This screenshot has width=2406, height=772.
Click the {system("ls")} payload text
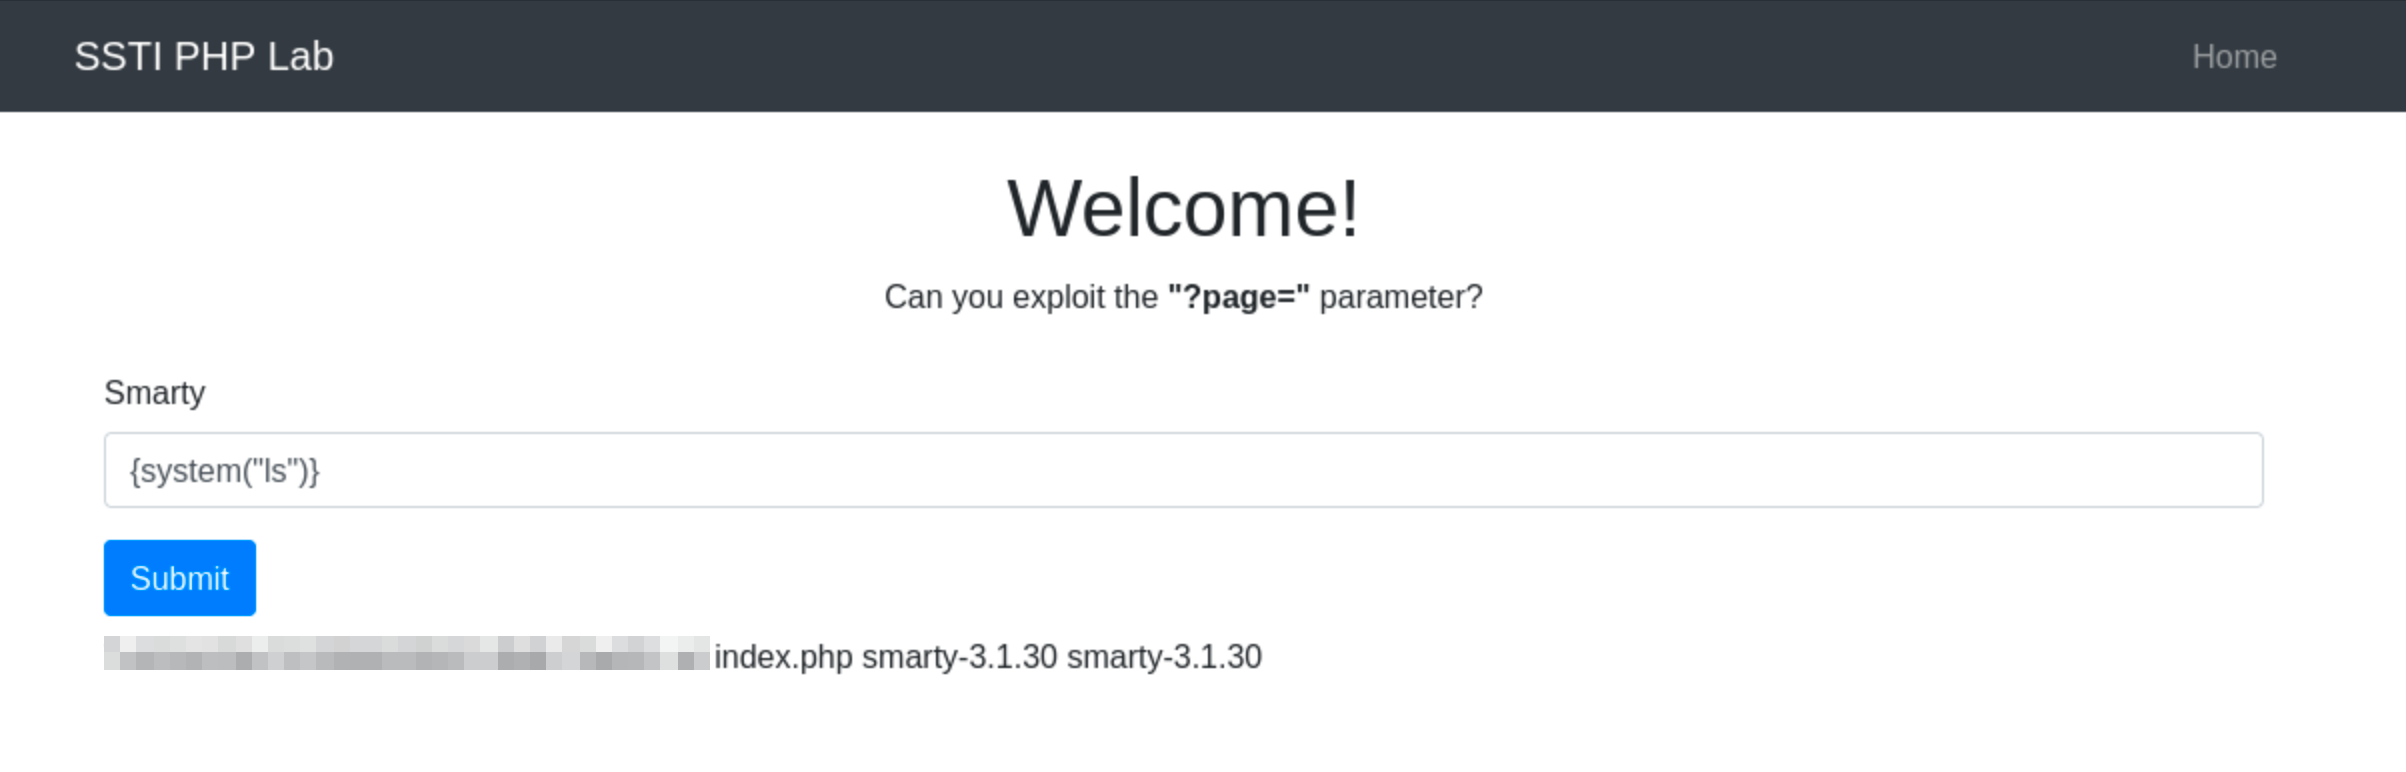coord(224,471)
